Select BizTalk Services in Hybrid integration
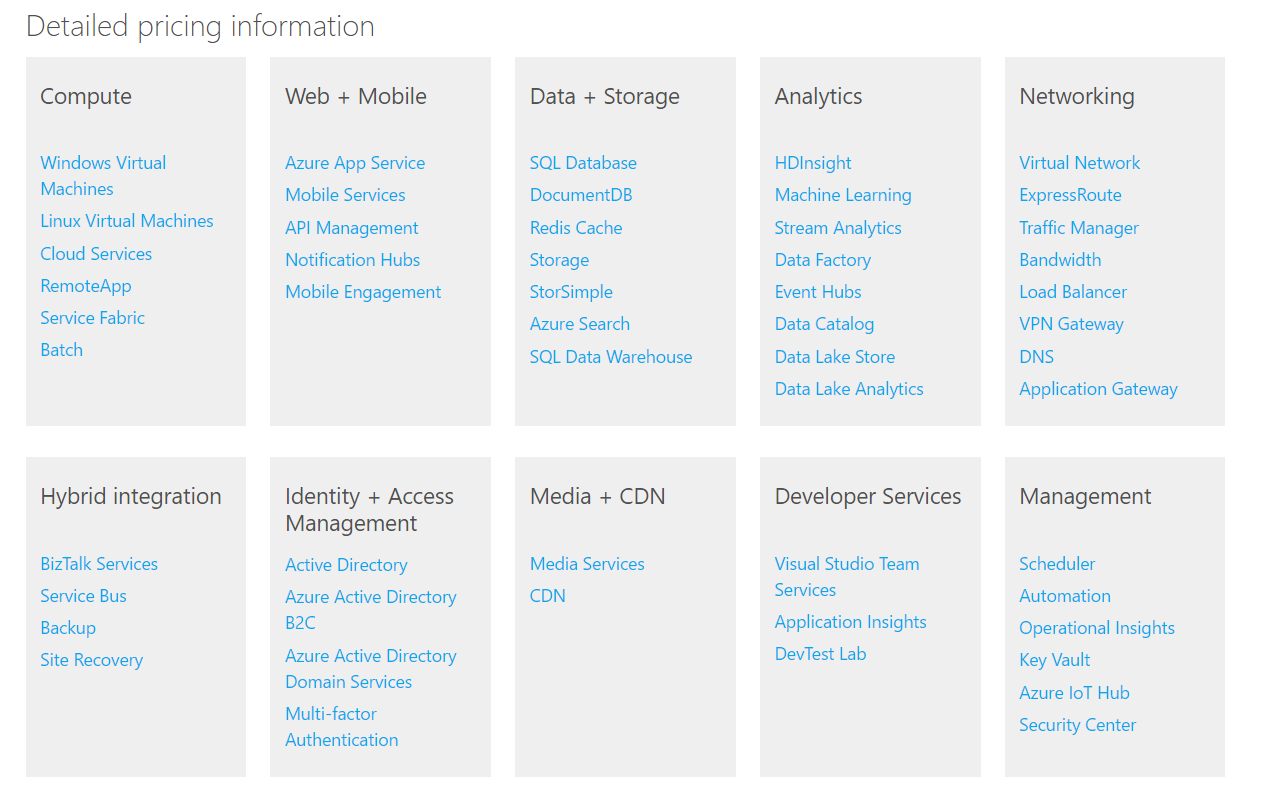 click(x=98, y=563)
